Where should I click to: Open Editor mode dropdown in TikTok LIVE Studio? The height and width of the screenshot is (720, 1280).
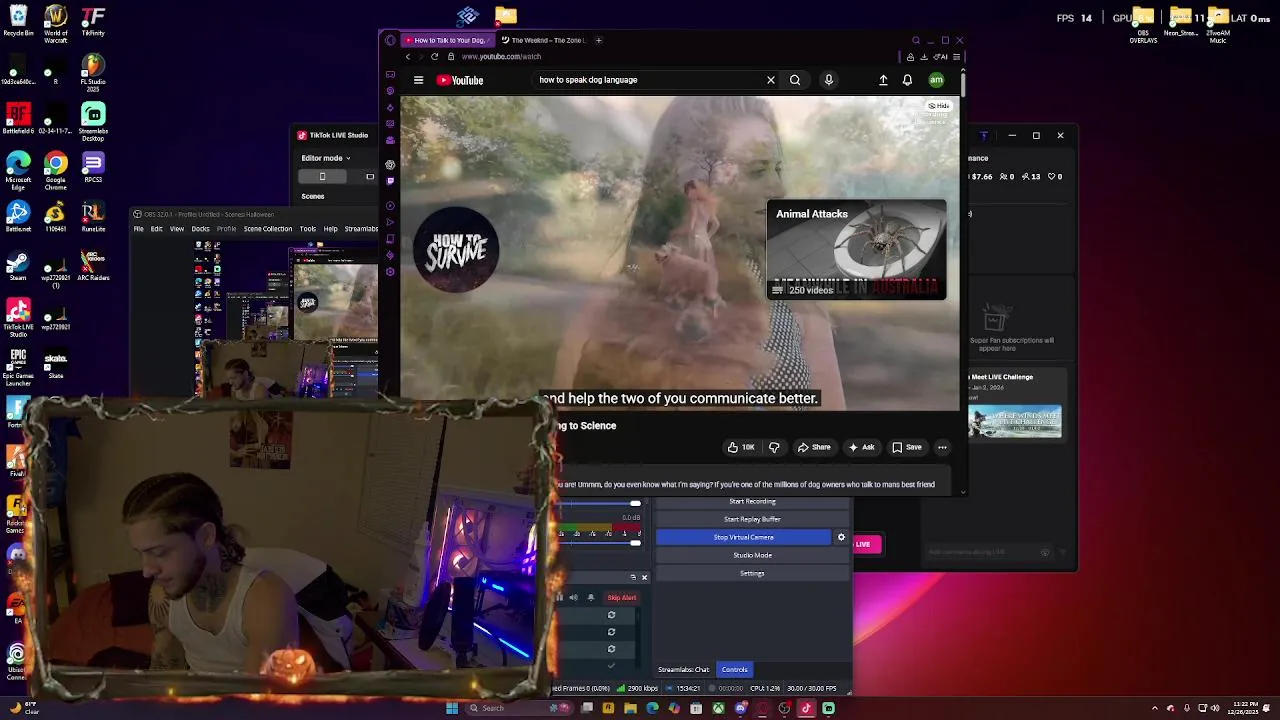coord(326,158)
